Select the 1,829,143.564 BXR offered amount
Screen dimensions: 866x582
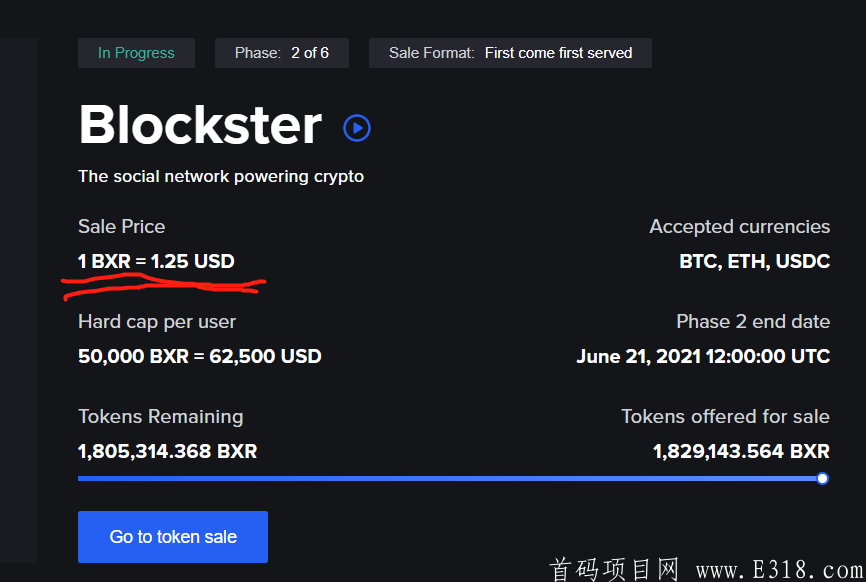[741, 452]
